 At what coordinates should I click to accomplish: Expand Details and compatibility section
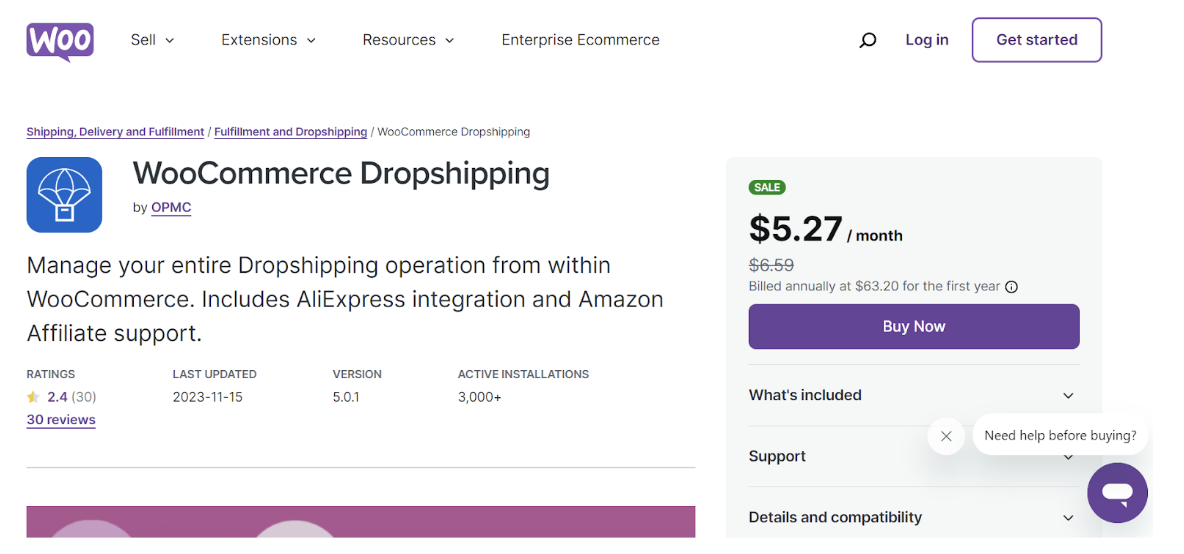click(x=914, y=518)
